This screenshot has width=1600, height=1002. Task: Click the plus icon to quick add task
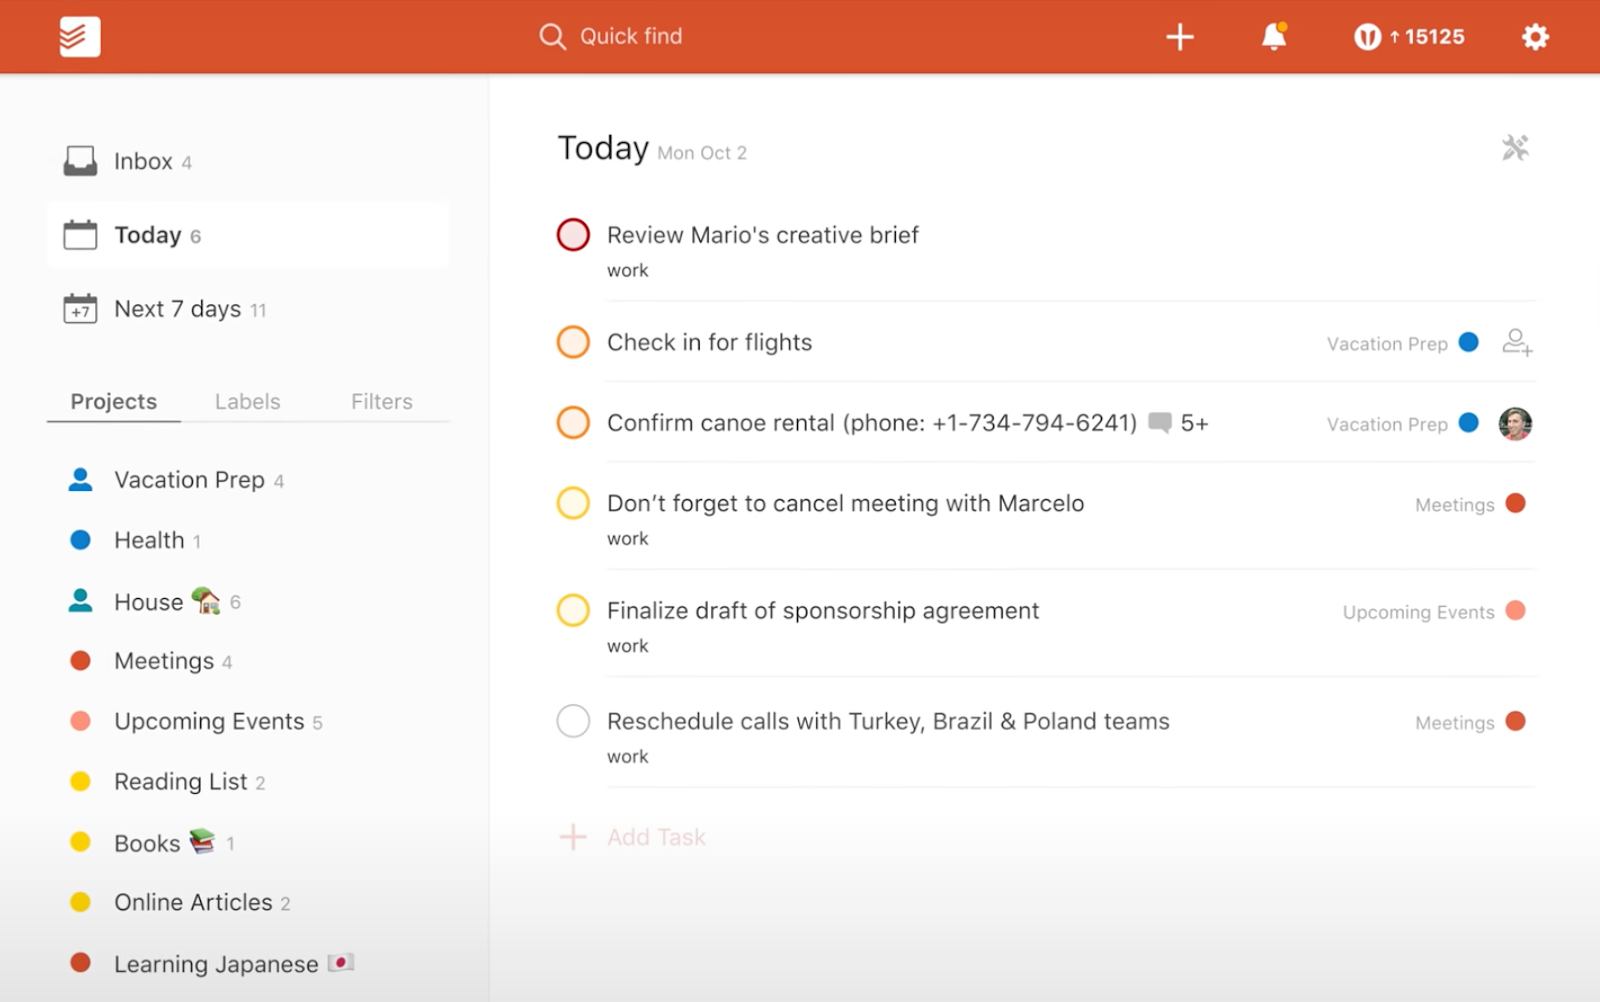click(x=1180, y=37)
